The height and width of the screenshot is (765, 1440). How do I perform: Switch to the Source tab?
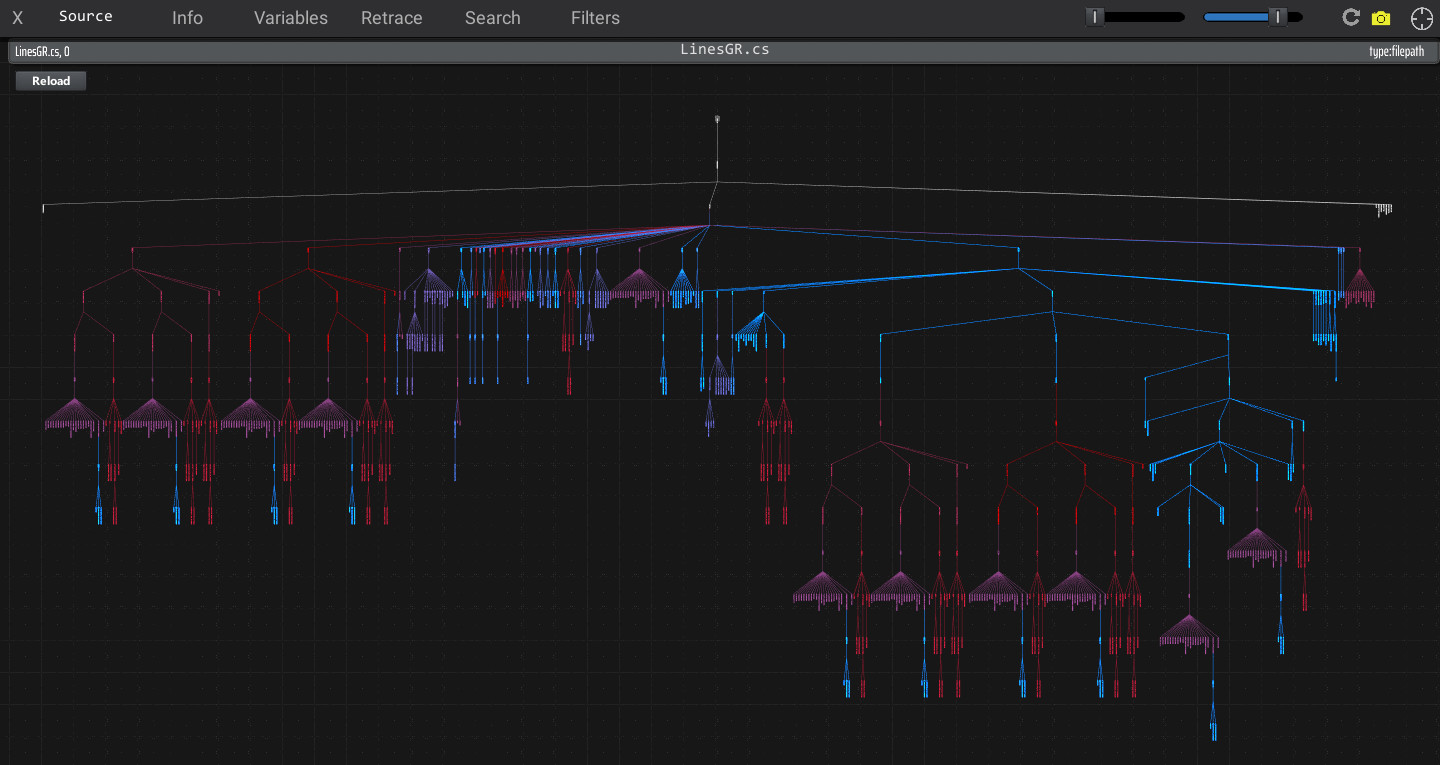(86, 16)
